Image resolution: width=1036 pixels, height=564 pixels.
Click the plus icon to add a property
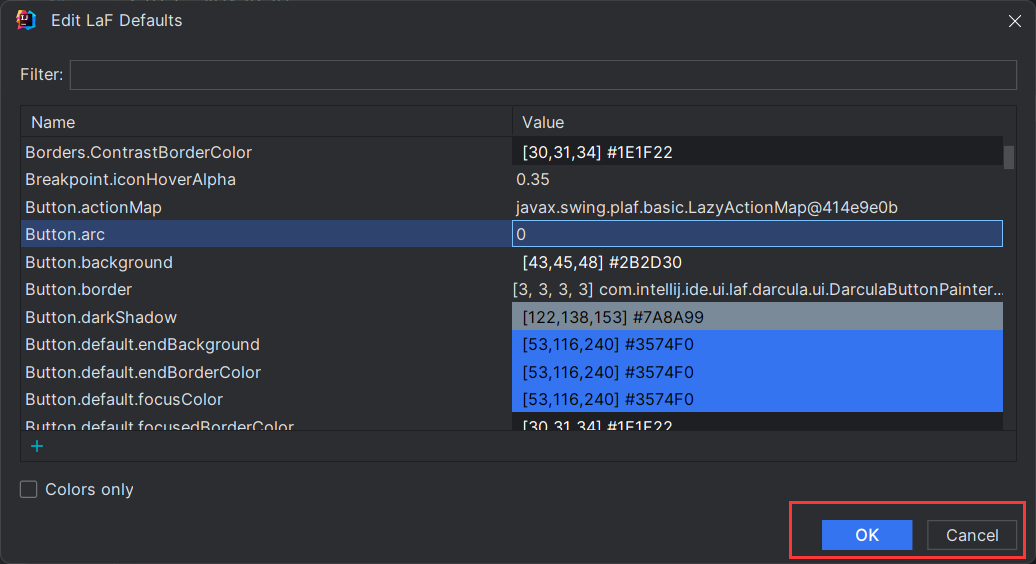(x=37, y=446)
